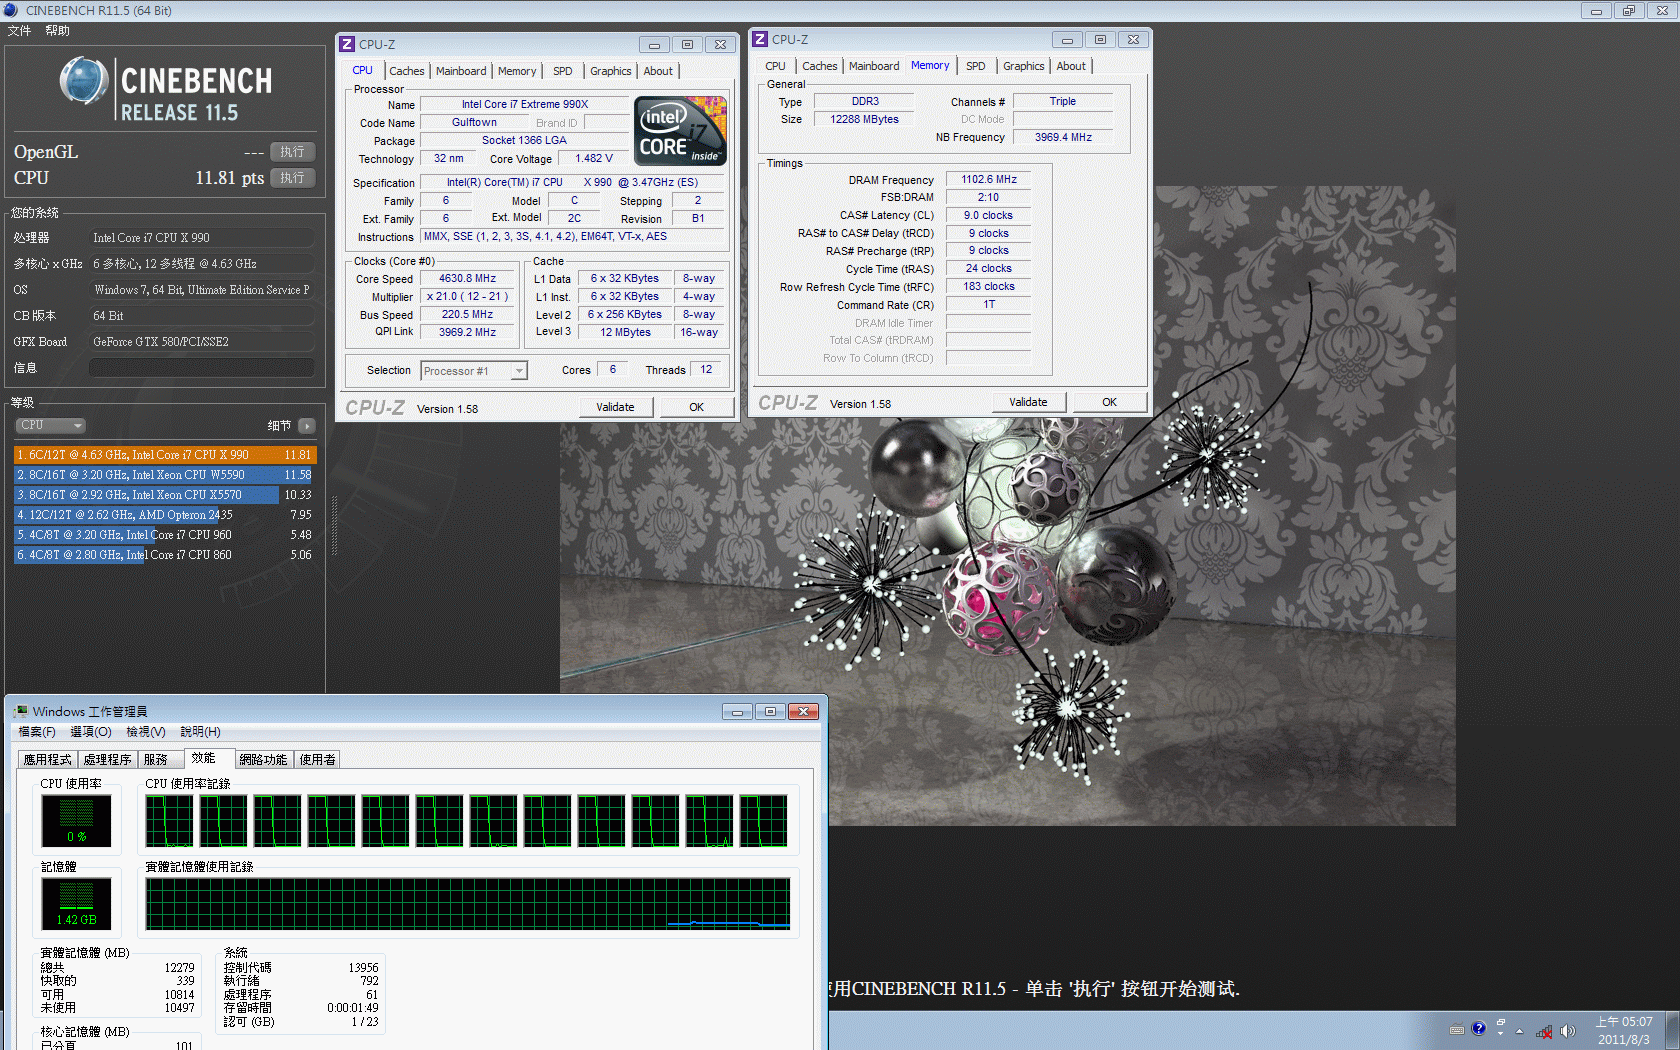This screenshot has height=1050, width=1680.
Task: Click the Core Speed 4630.8 MHz field
Action: pos(468,279)
